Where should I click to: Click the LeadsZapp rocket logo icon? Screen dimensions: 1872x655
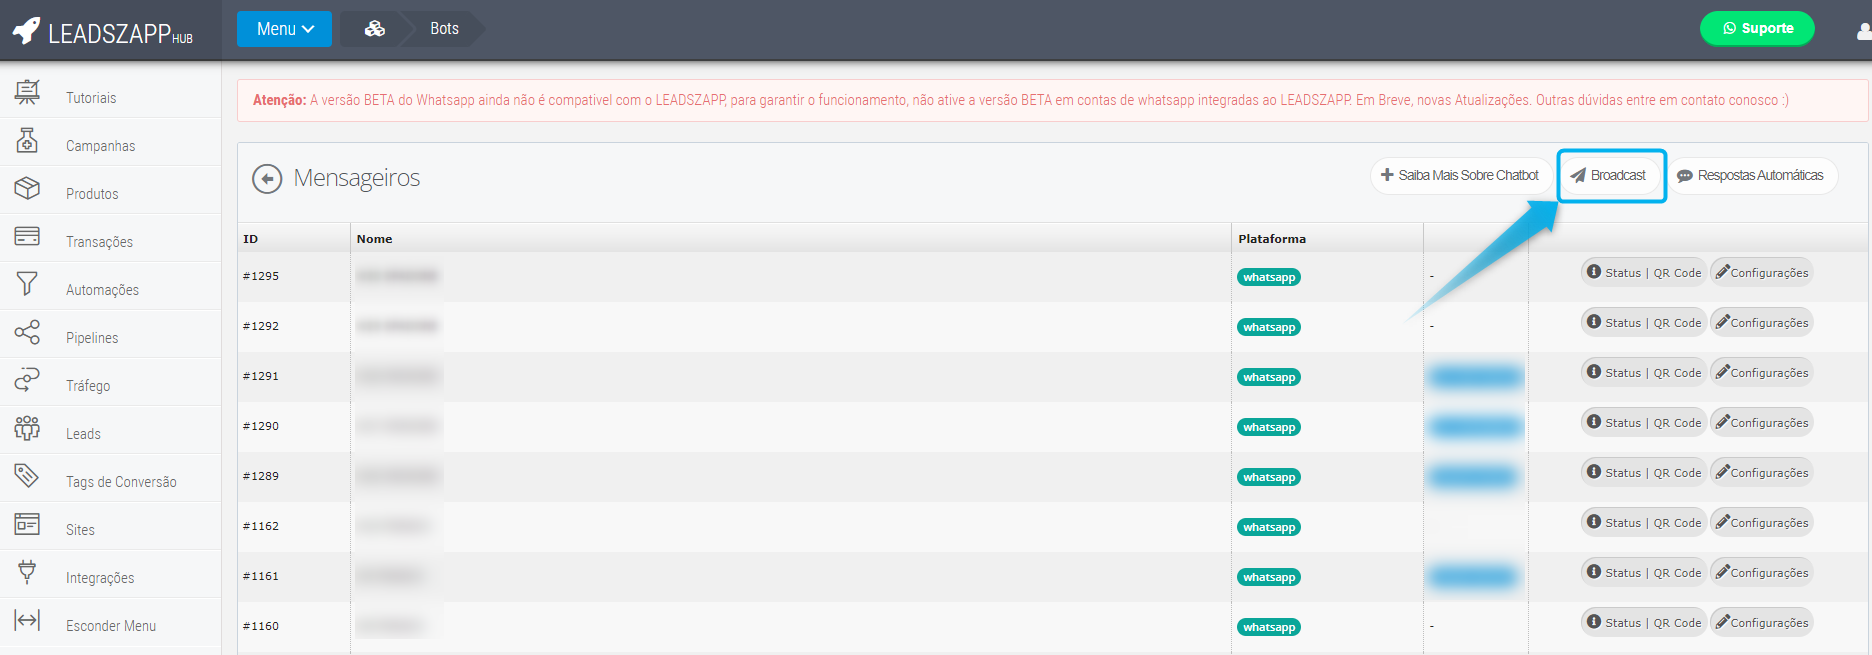click(27, 31)
